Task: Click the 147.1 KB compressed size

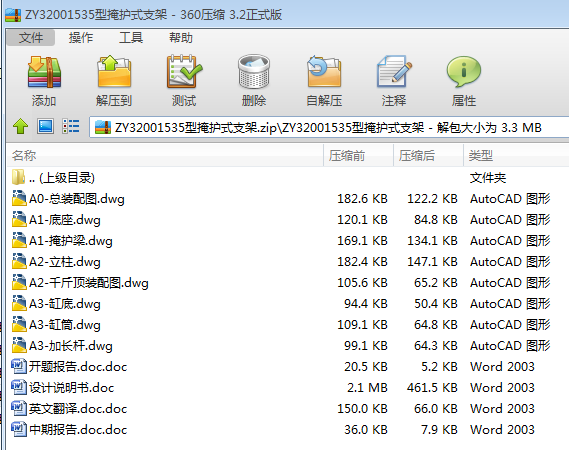Action: (x=432, y=262)
